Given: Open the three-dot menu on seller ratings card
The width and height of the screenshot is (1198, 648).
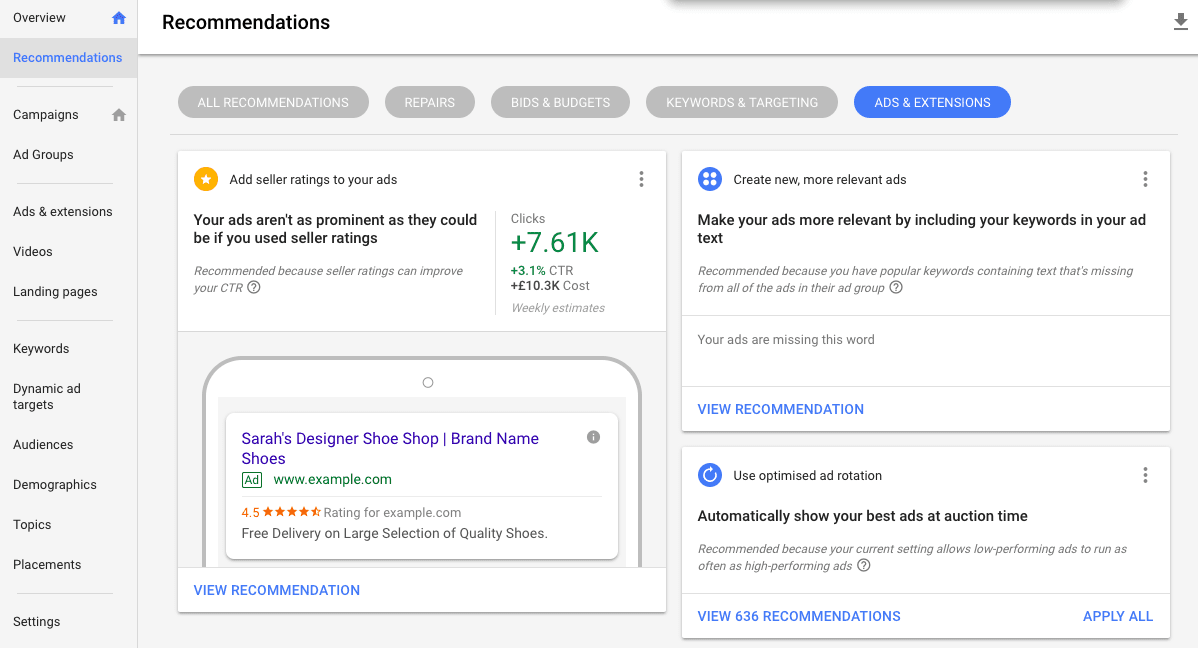Looking at the screenshot, I should pos(641,179).
